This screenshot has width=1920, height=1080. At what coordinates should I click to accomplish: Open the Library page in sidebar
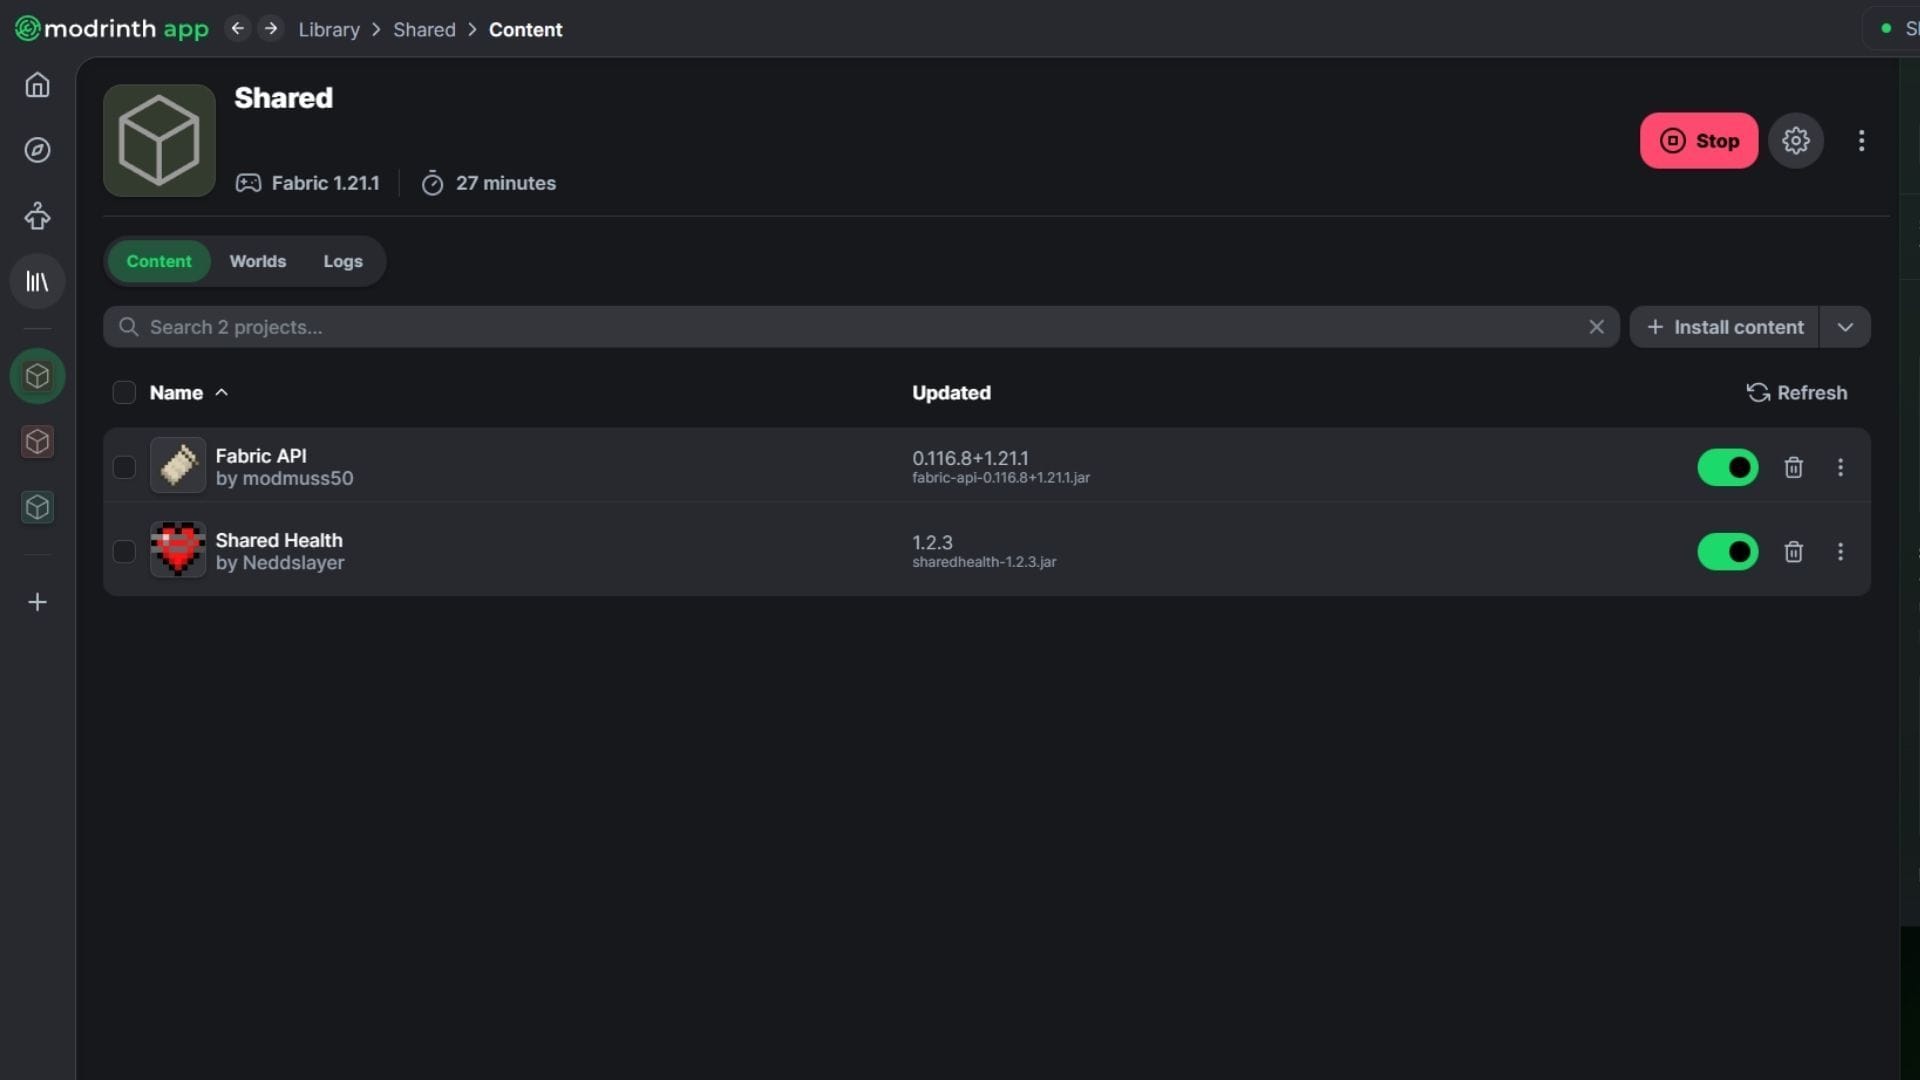pos(37,282)
